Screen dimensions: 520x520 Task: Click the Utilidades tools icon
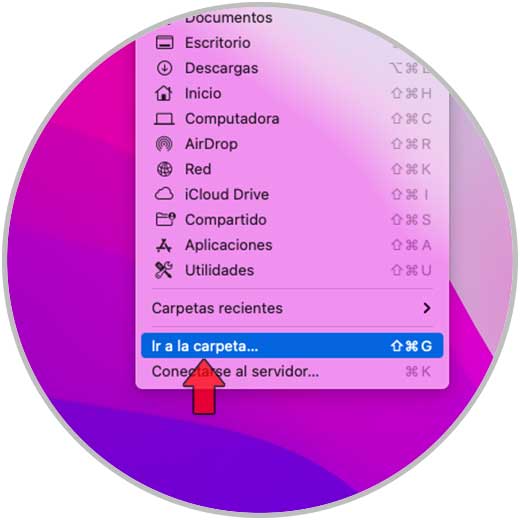(x=164, y=270)
